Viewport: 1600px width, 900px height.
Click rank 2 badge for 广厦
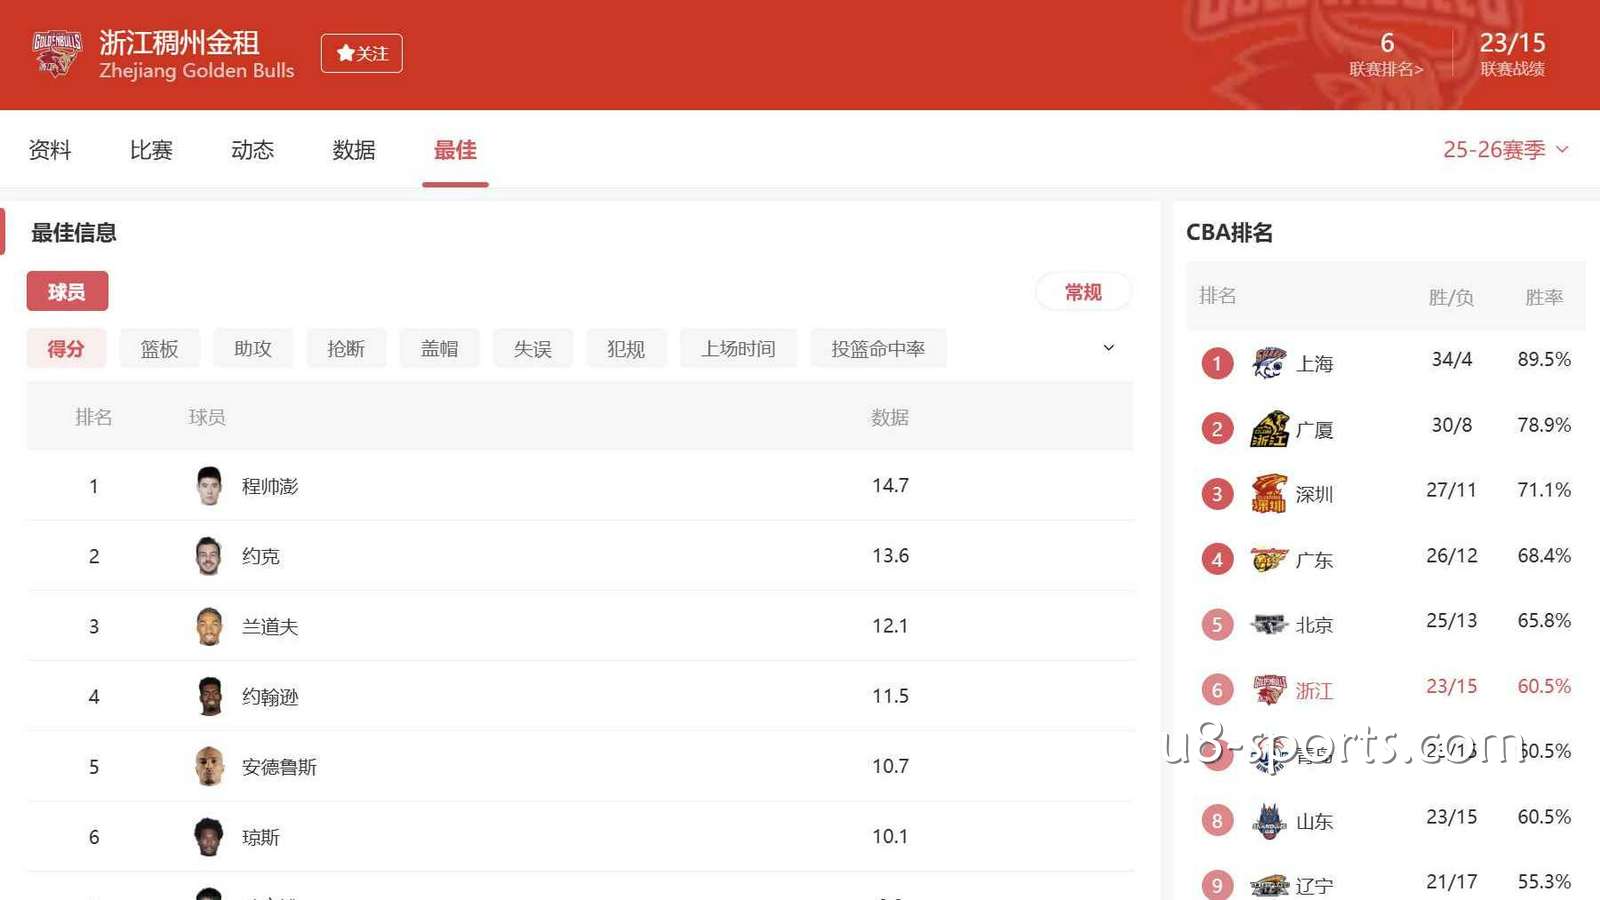[1217, 429]
